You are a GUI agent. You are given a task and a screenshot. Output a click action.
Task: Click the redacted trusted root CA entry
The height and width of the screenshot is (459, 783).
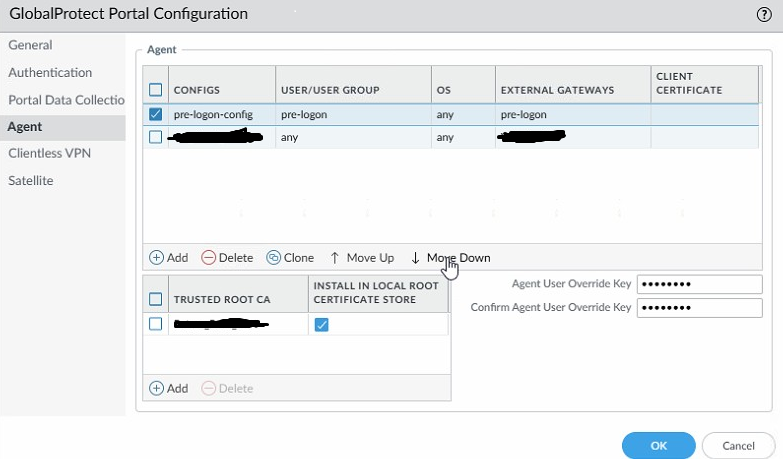coord(221,324)
